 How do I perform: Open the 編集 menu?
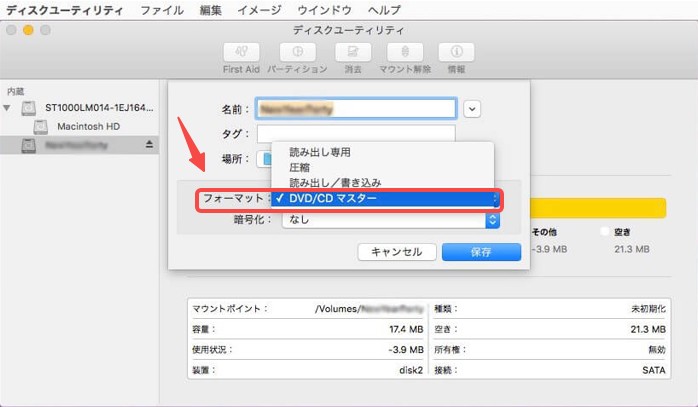click(211, 10)
